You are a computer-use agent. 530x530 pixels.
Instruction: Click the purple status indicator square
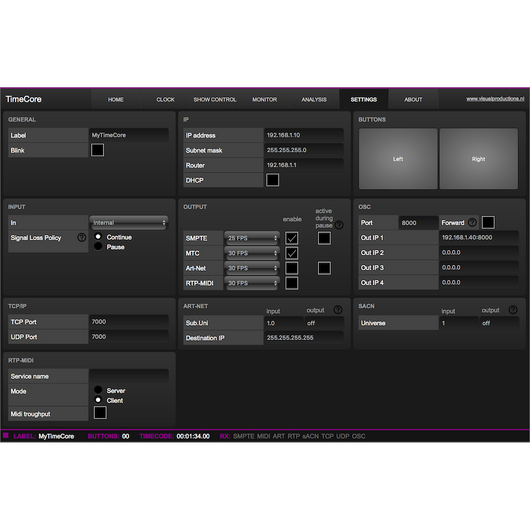(x=6, y=435)
